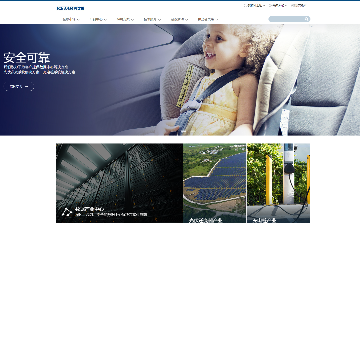
Task: Click the network nodes icon on data center tile
Action: coord(67,212)
